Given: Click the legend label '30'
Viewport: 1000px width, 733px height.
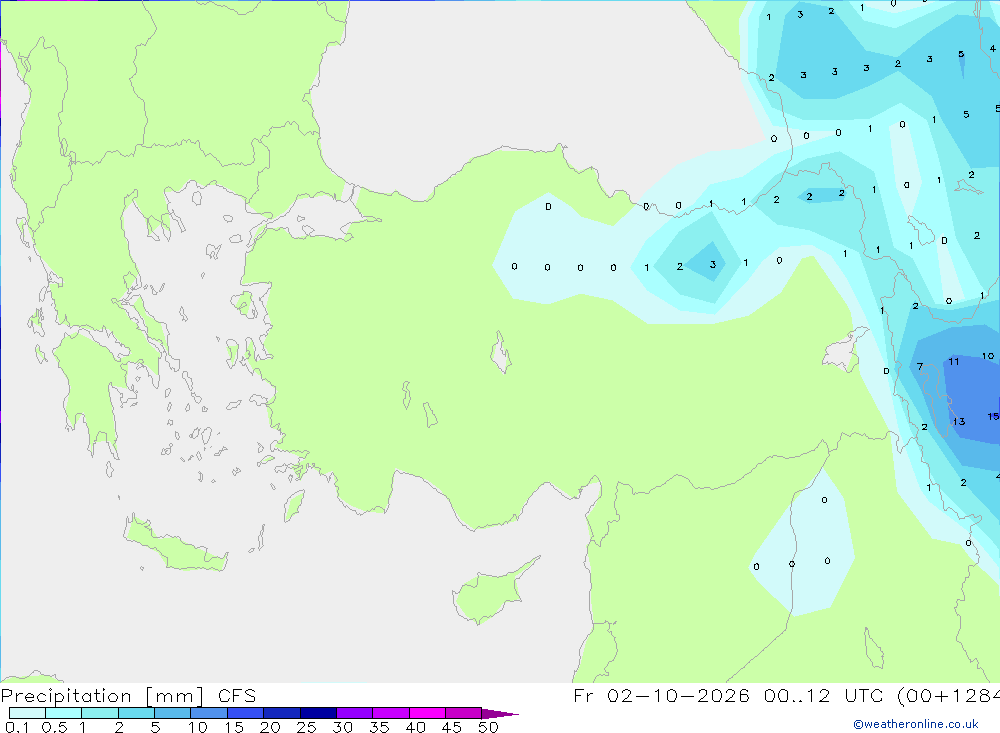Looking at the screenshot, I should click(342, 727).
